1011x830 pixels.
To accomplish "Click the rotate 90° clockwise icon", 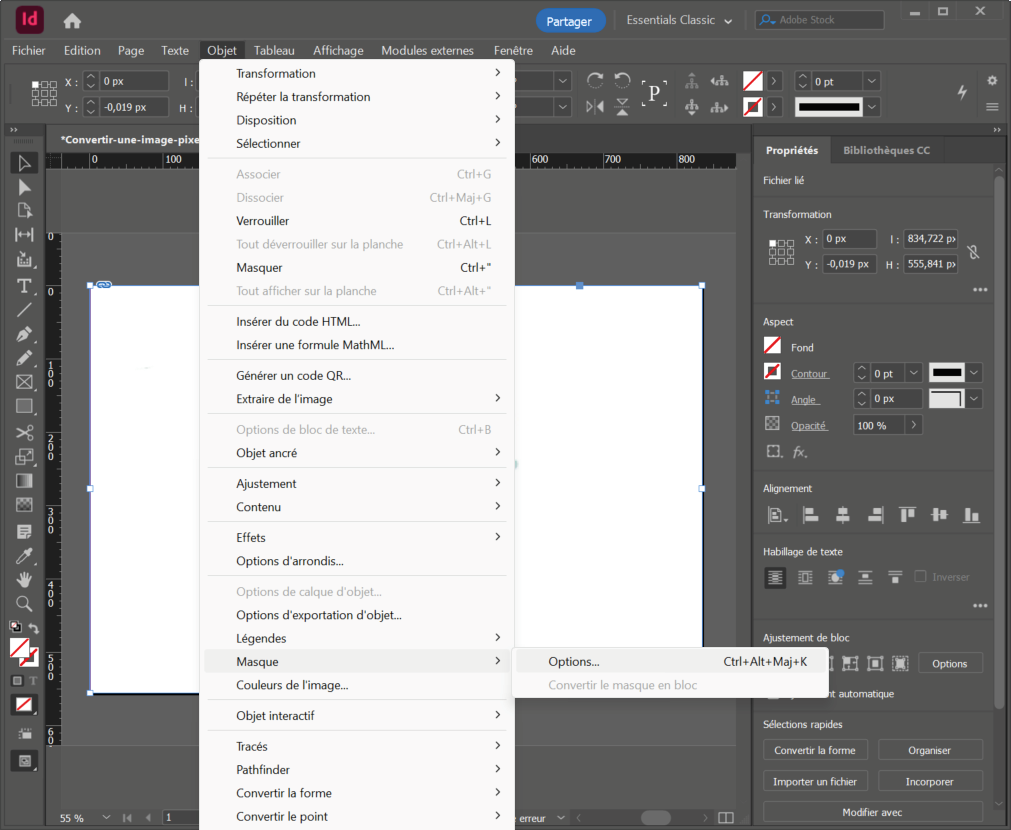I will tap(595, 81).
